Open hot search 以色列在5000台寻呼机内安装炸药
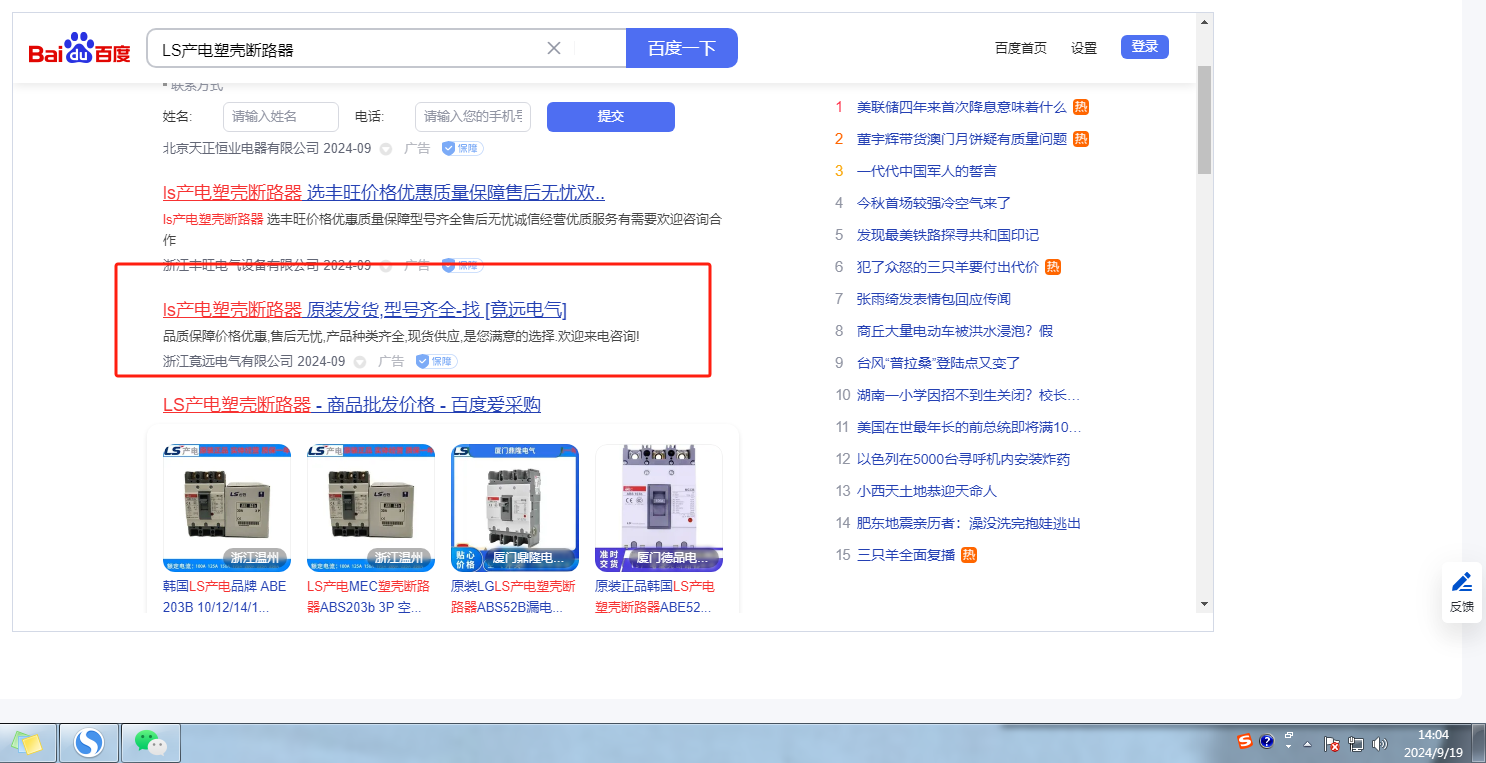The image size is (1486, 763). [x=963, y=459]
